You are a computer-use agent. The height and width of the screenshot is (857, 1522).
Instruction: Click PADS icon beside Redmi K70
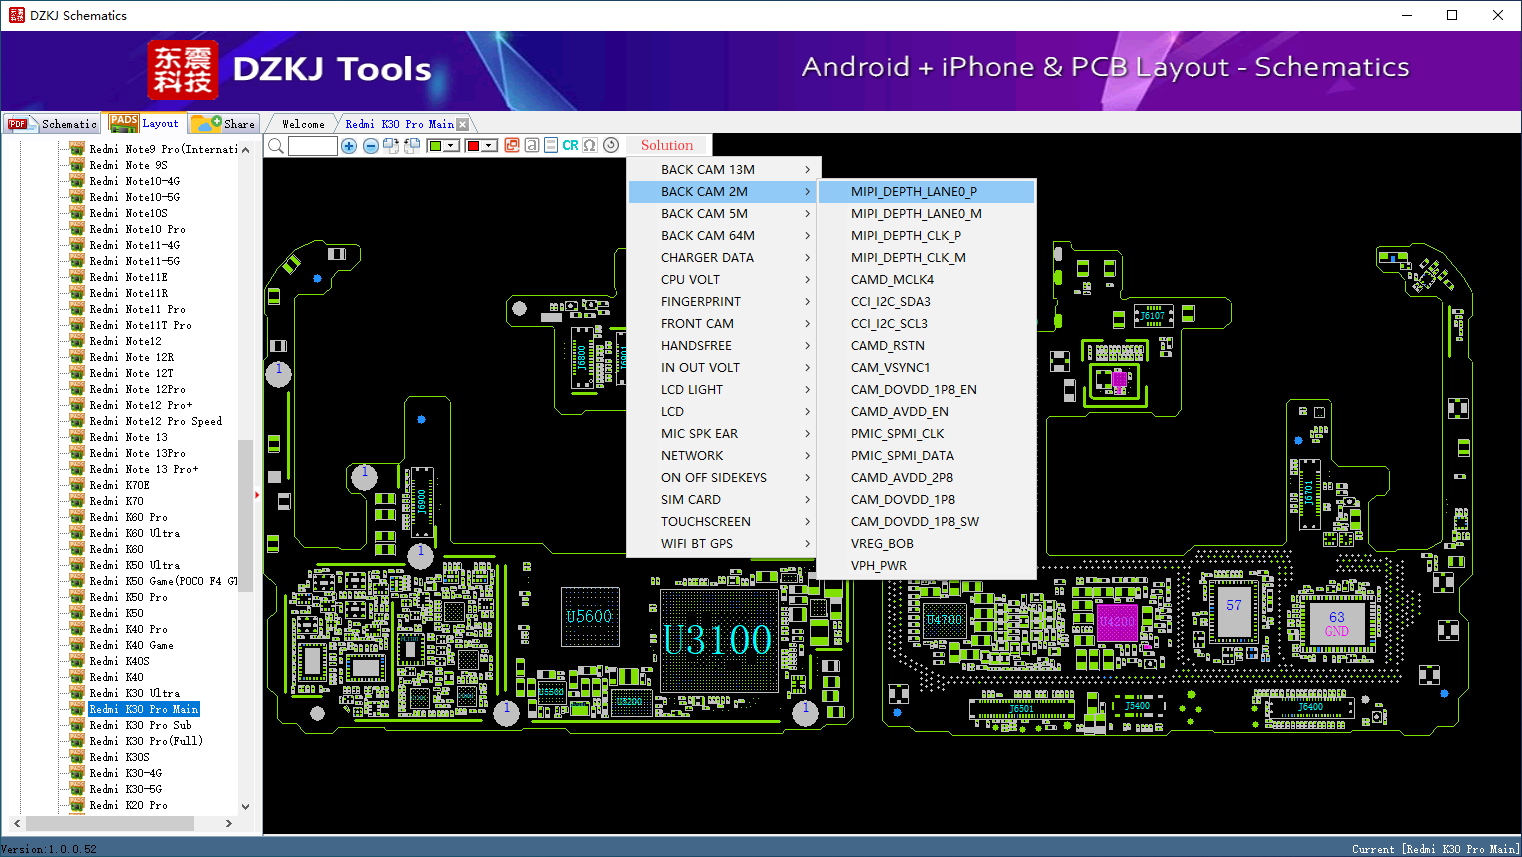click(77, 501)
